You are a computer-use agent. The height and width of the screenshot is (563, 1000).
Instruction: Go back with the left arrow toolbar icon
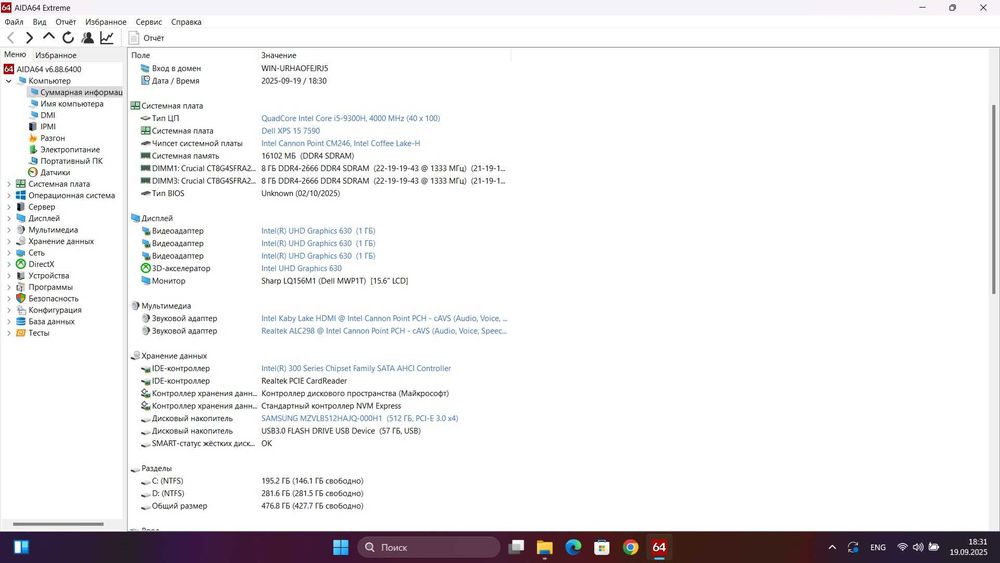pyautogui.click(x=11, y=38)
